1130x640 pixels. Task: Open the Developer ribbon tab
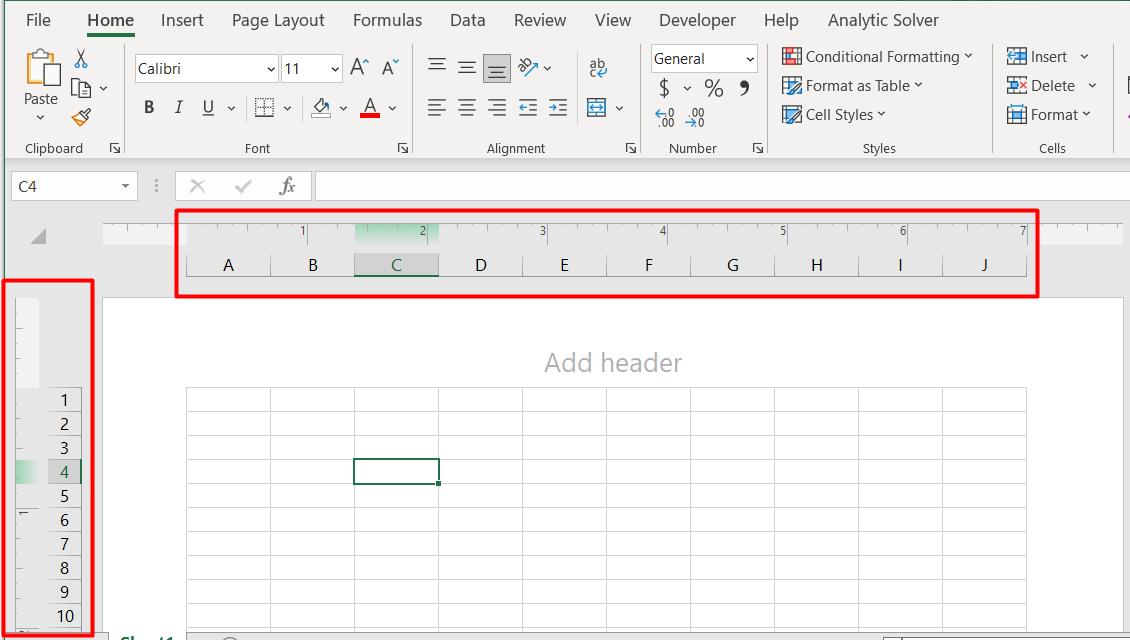[x=697, y=19]
